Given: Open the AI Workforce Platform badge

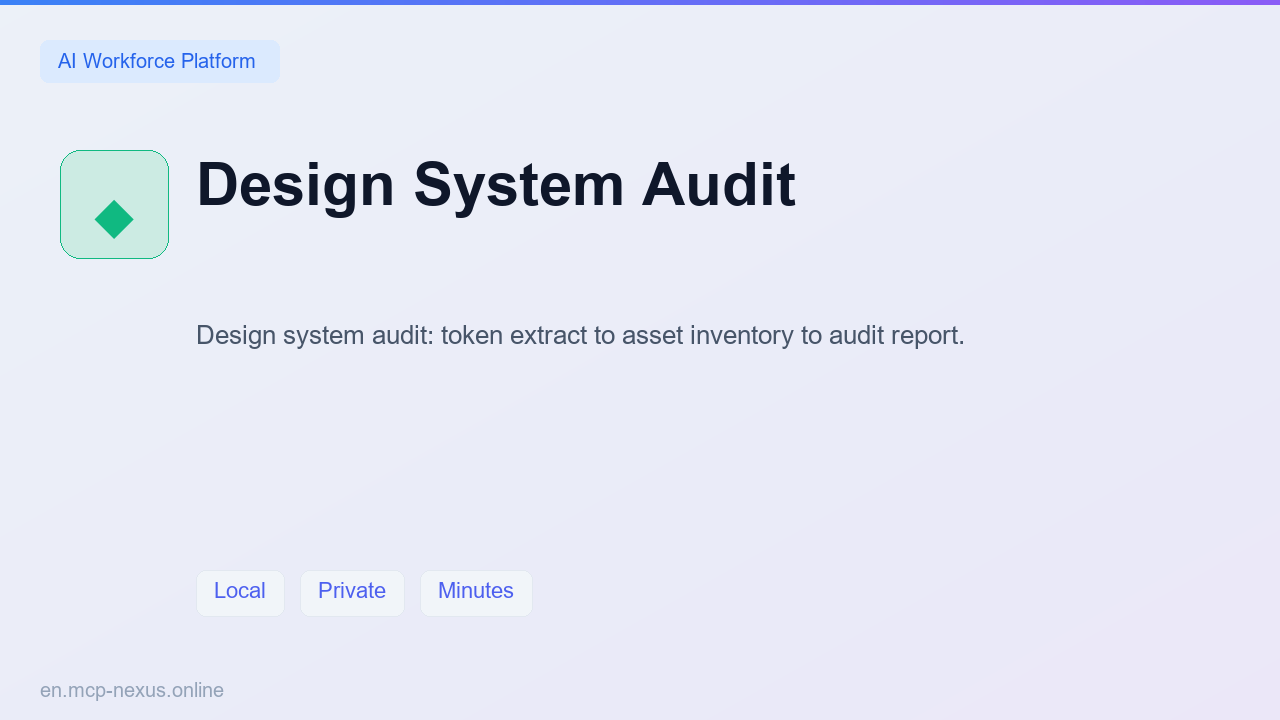Looking at the screenshot, I should (160, 61).
